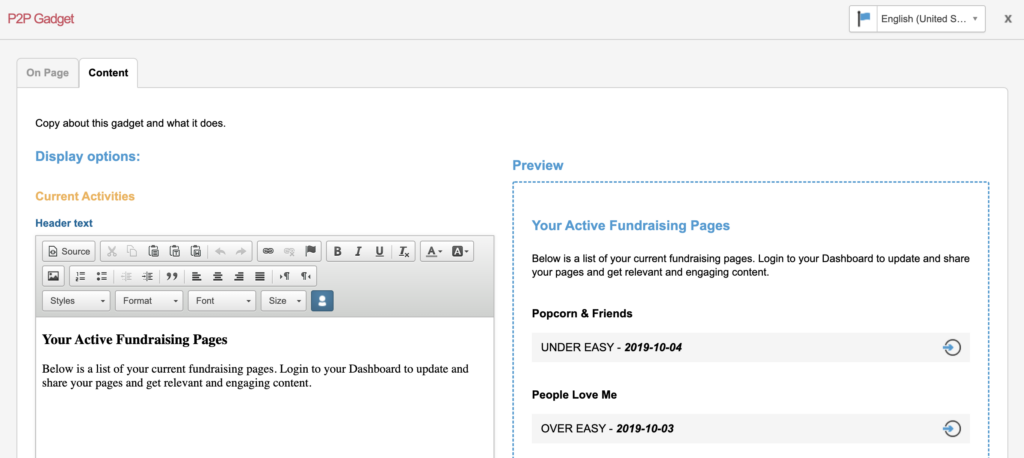The width and height of the screenshot is (1024, 458).
Task: Center align the text
Action: [217, 276]
